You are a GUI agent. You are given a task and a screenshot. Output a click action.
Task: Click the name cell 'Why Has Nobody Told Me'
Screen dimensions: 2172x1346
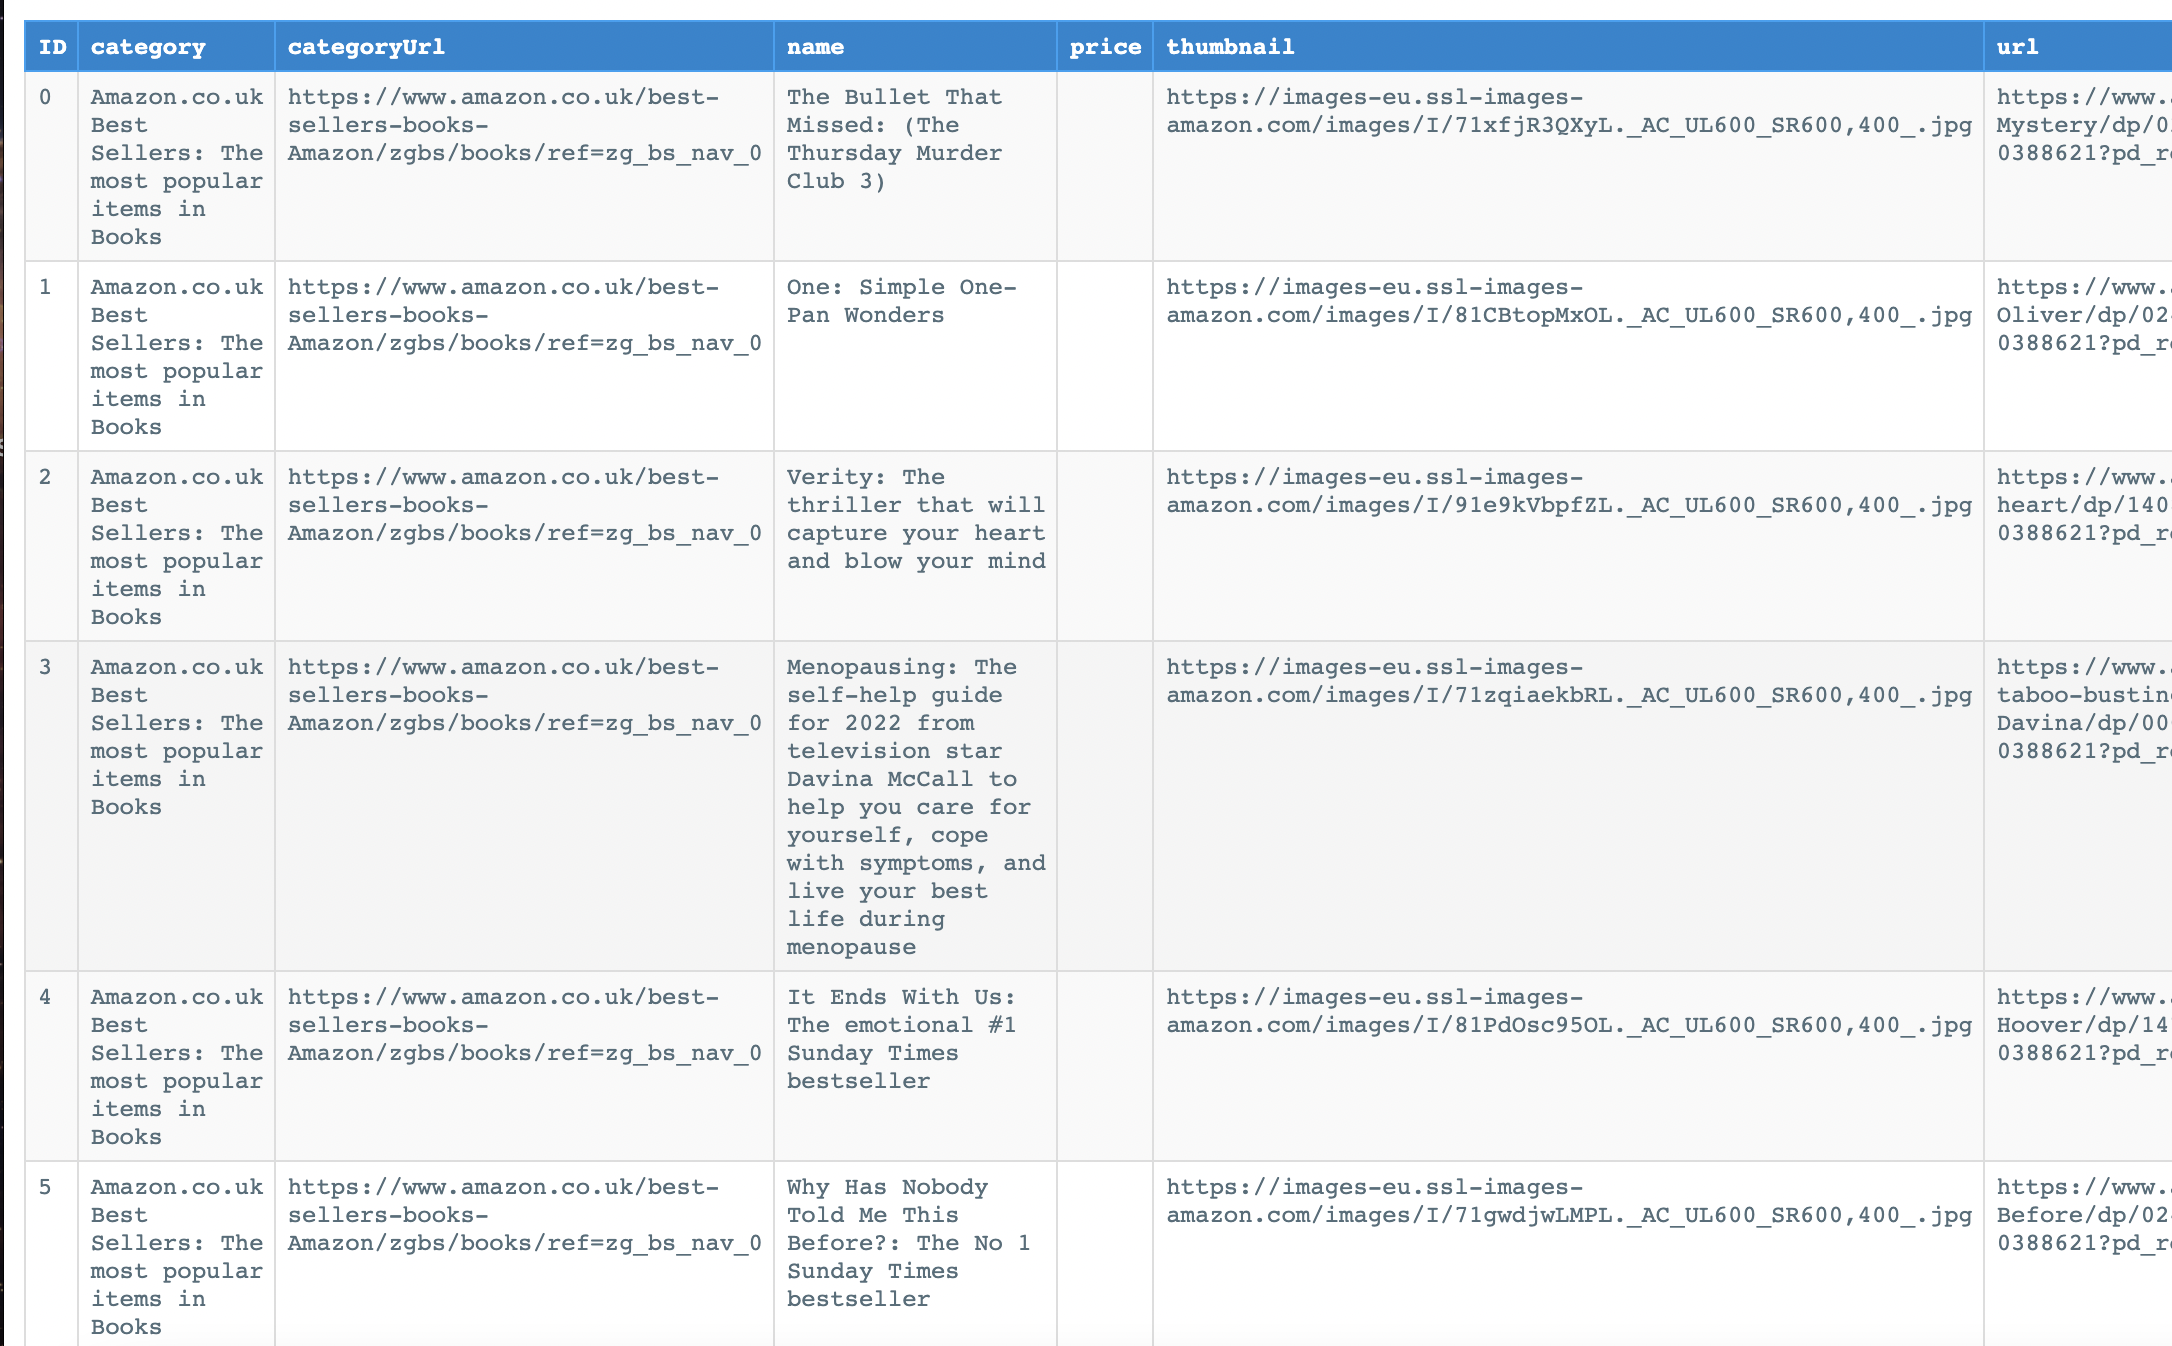click(915, 1254)
